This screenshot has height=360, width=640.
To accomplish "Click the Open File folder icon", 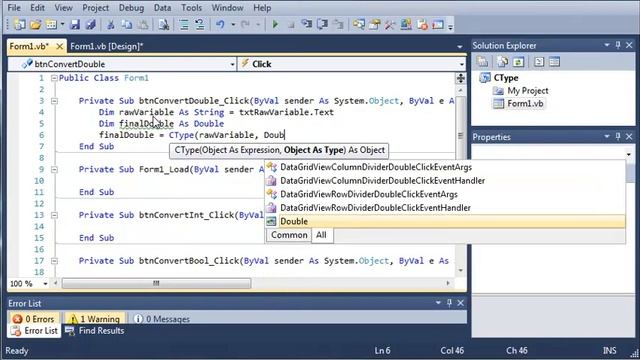I will (36, 24).
